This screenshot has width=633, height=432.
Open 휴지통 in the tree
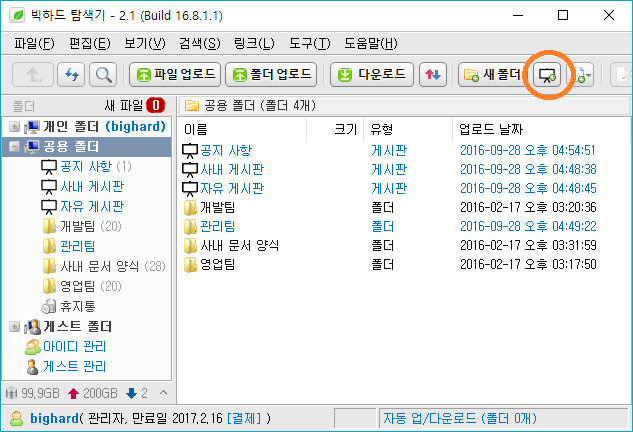click(78, 306)
